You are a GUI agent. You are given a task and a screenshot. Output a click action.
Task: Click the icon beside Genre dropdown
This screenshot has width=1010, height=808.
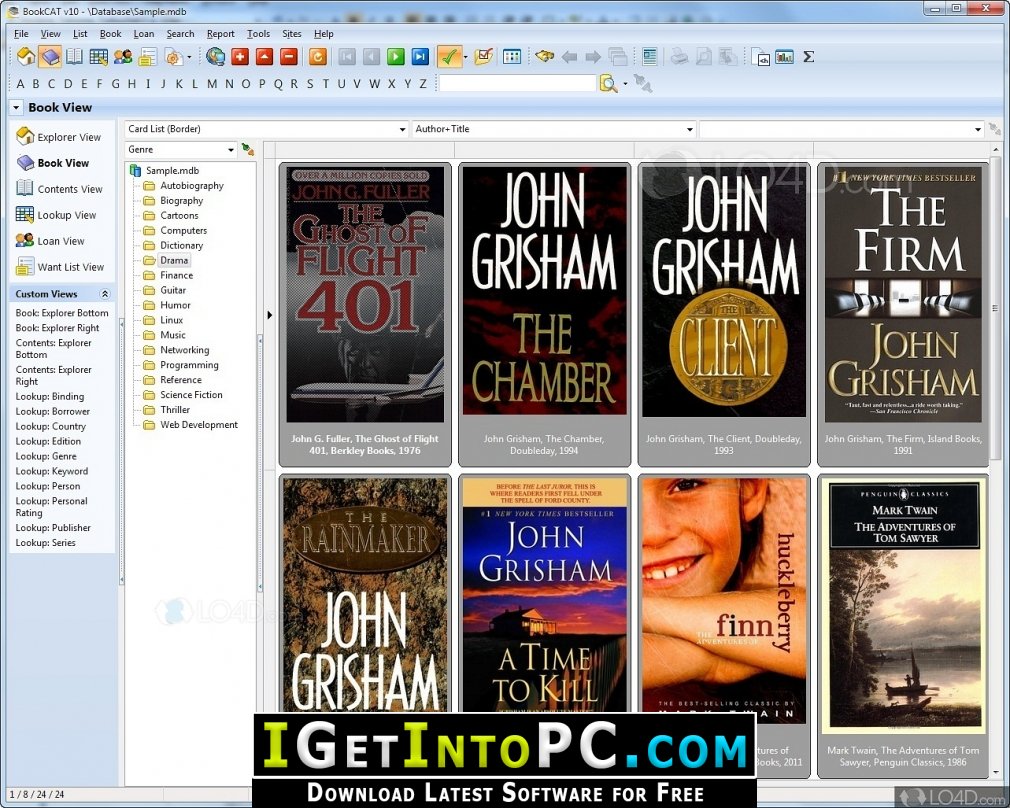point(247,149)
